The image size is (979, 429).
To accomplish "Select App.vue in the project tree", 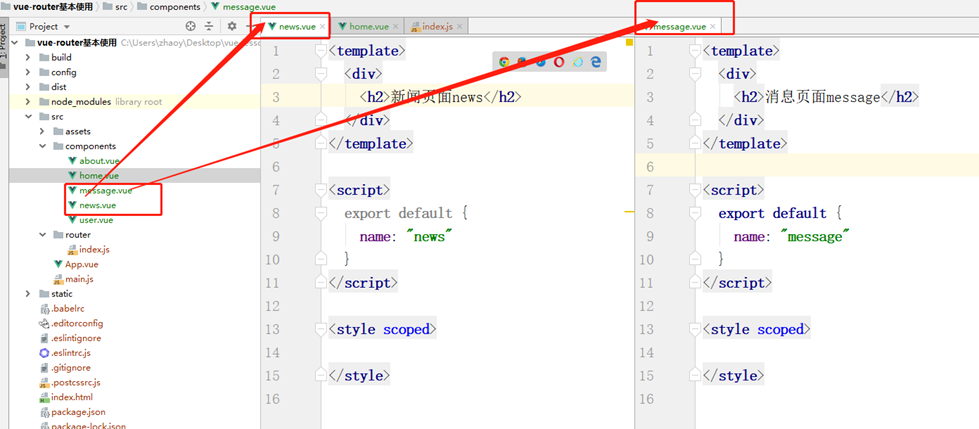I will 76,264.
